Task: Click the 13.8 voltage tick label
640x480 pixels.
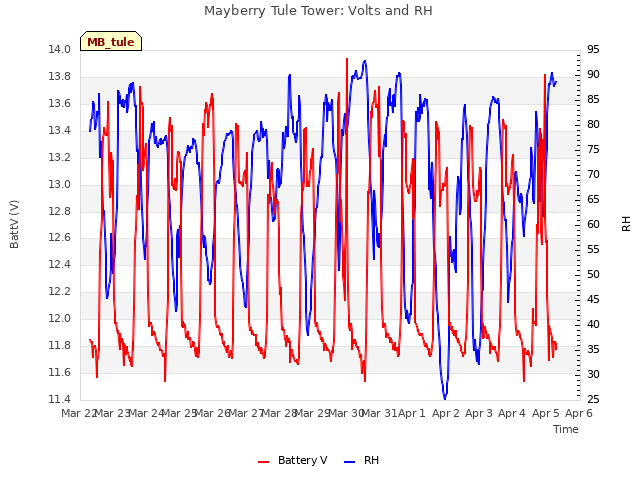Action: (60, 77)
